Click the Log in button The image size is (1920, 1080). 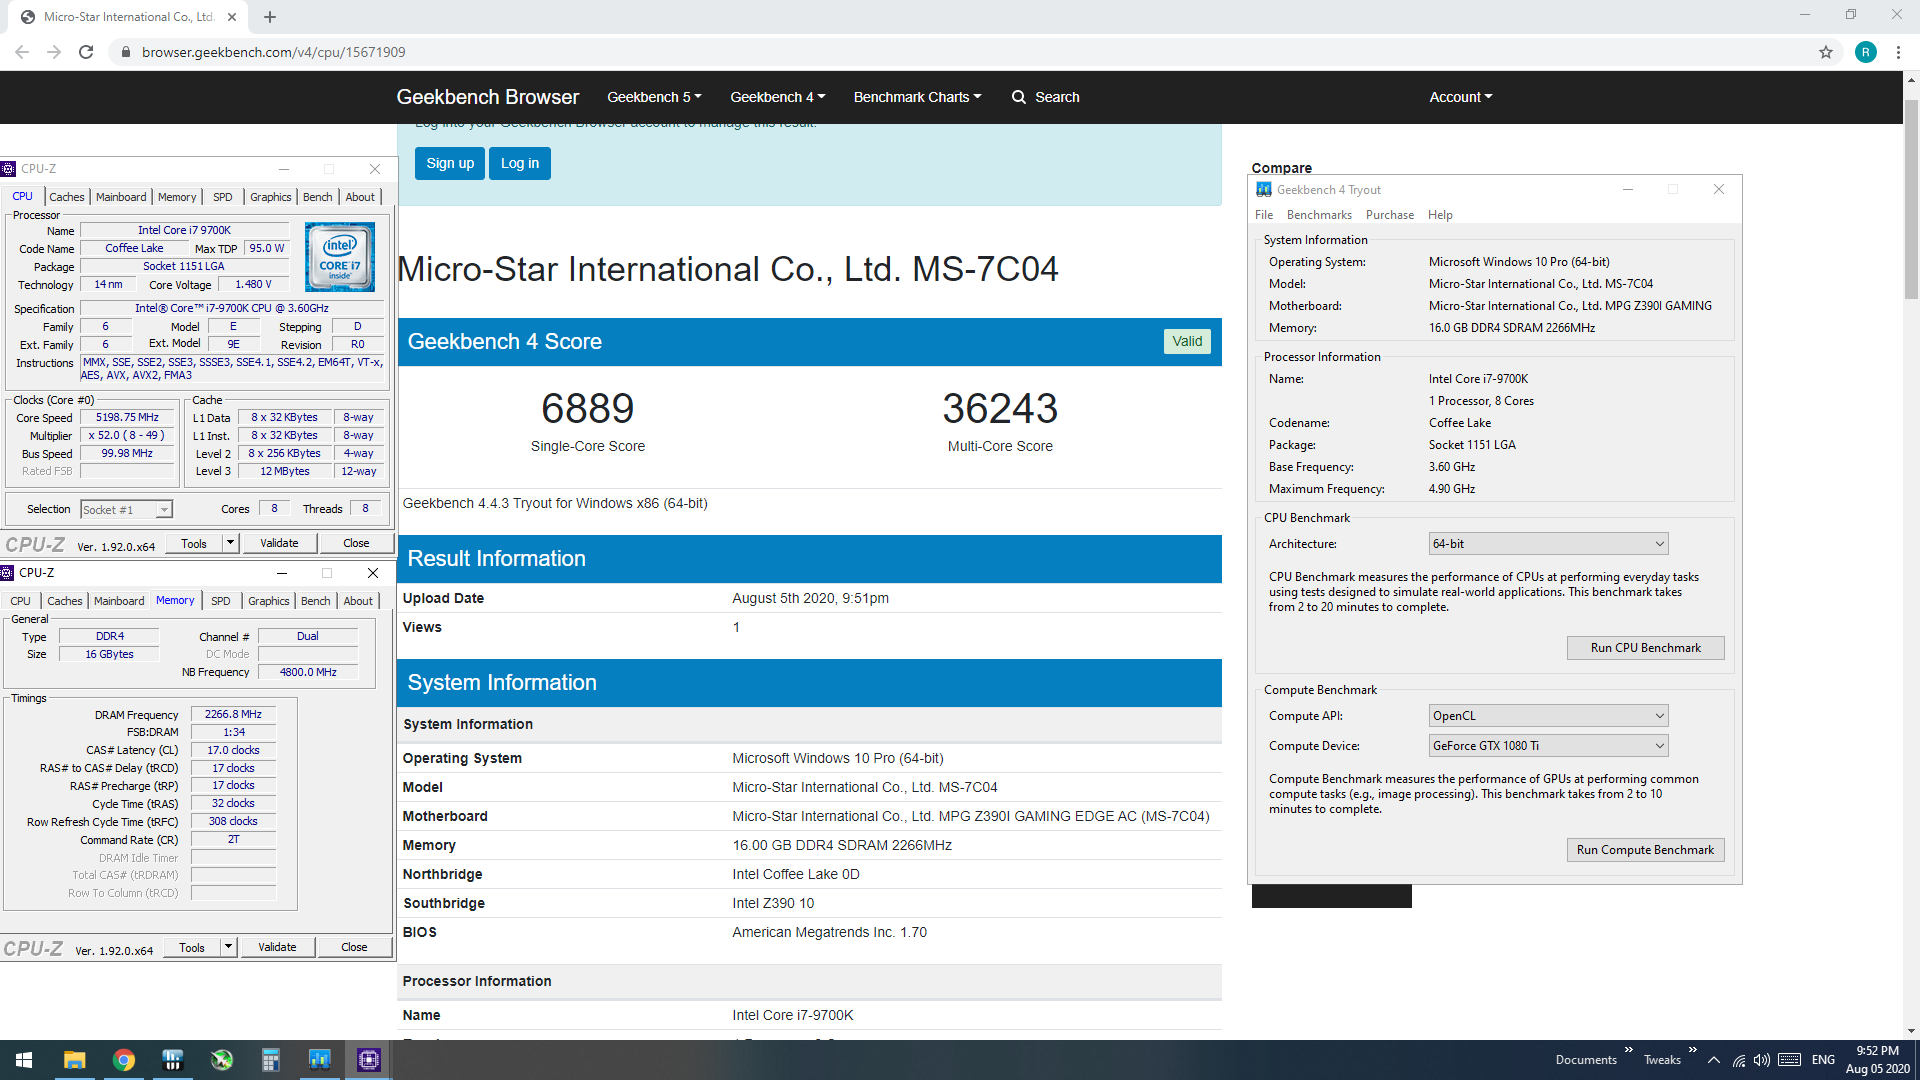click(x=520, y=163)
